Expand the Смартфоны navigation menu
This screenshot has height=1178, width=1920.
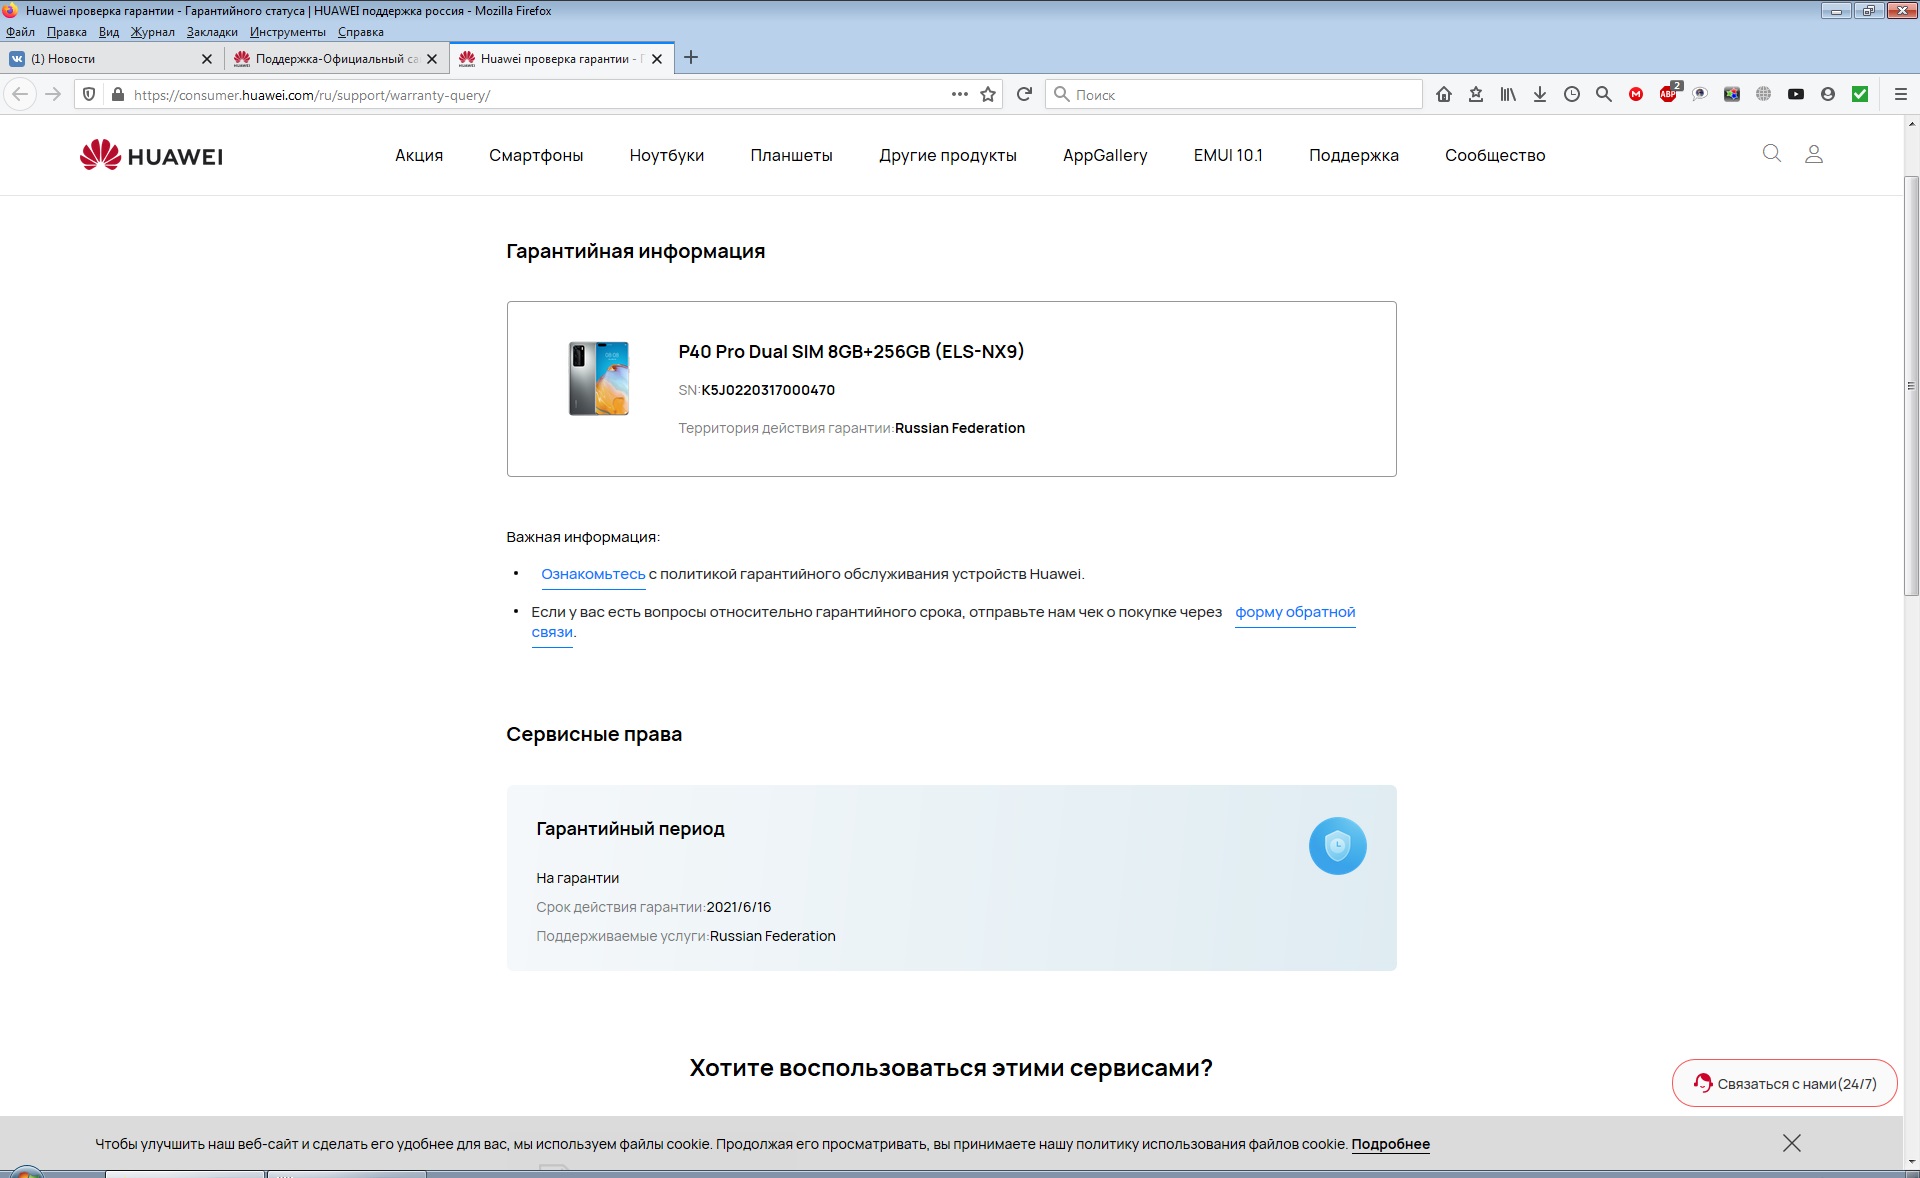(536, 155)
